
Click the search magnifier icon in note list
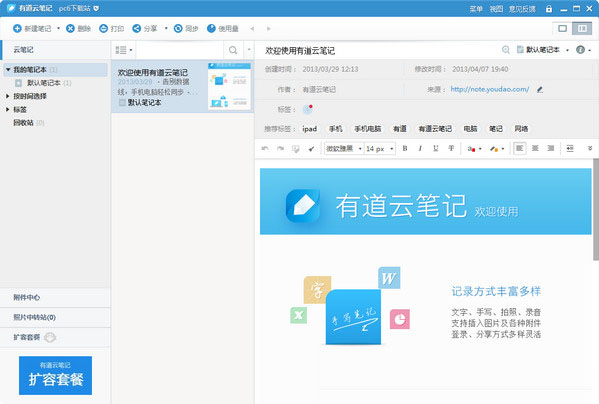pyautogui.click(x=233, y=50)
